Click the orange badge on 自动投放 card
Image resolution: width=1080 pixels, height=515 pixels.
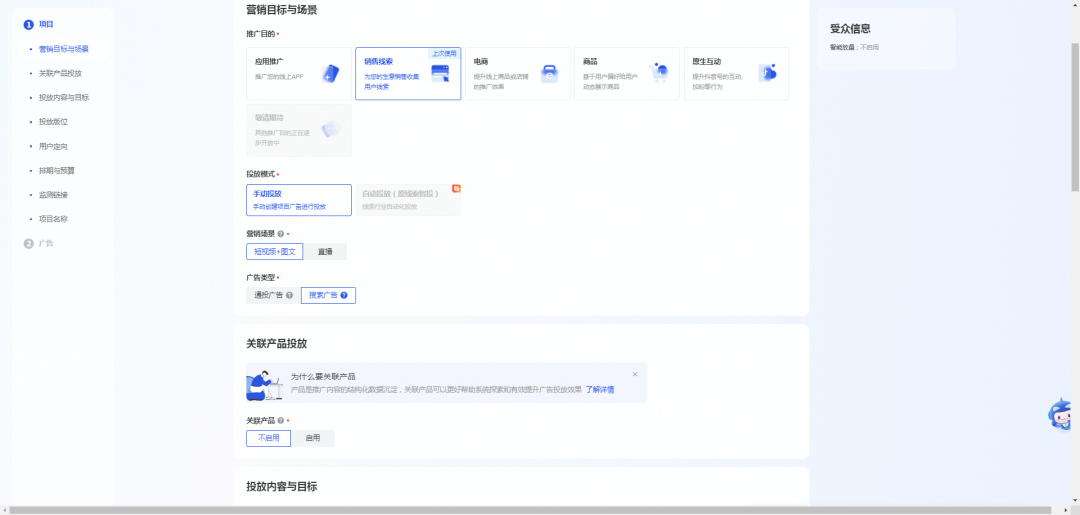(x=456, y=188)
